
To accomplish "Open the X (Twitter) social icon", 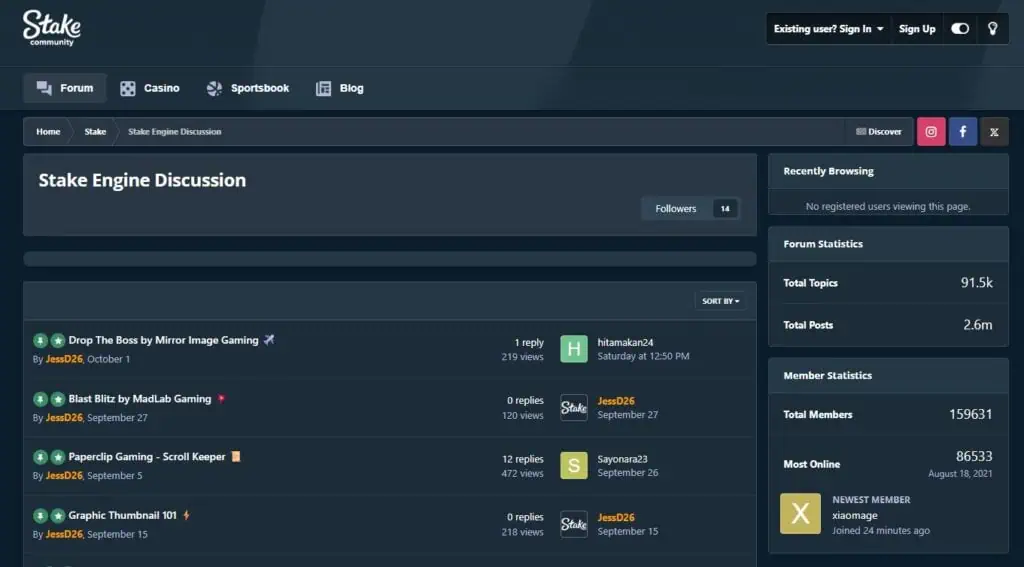I will [993, 132].
